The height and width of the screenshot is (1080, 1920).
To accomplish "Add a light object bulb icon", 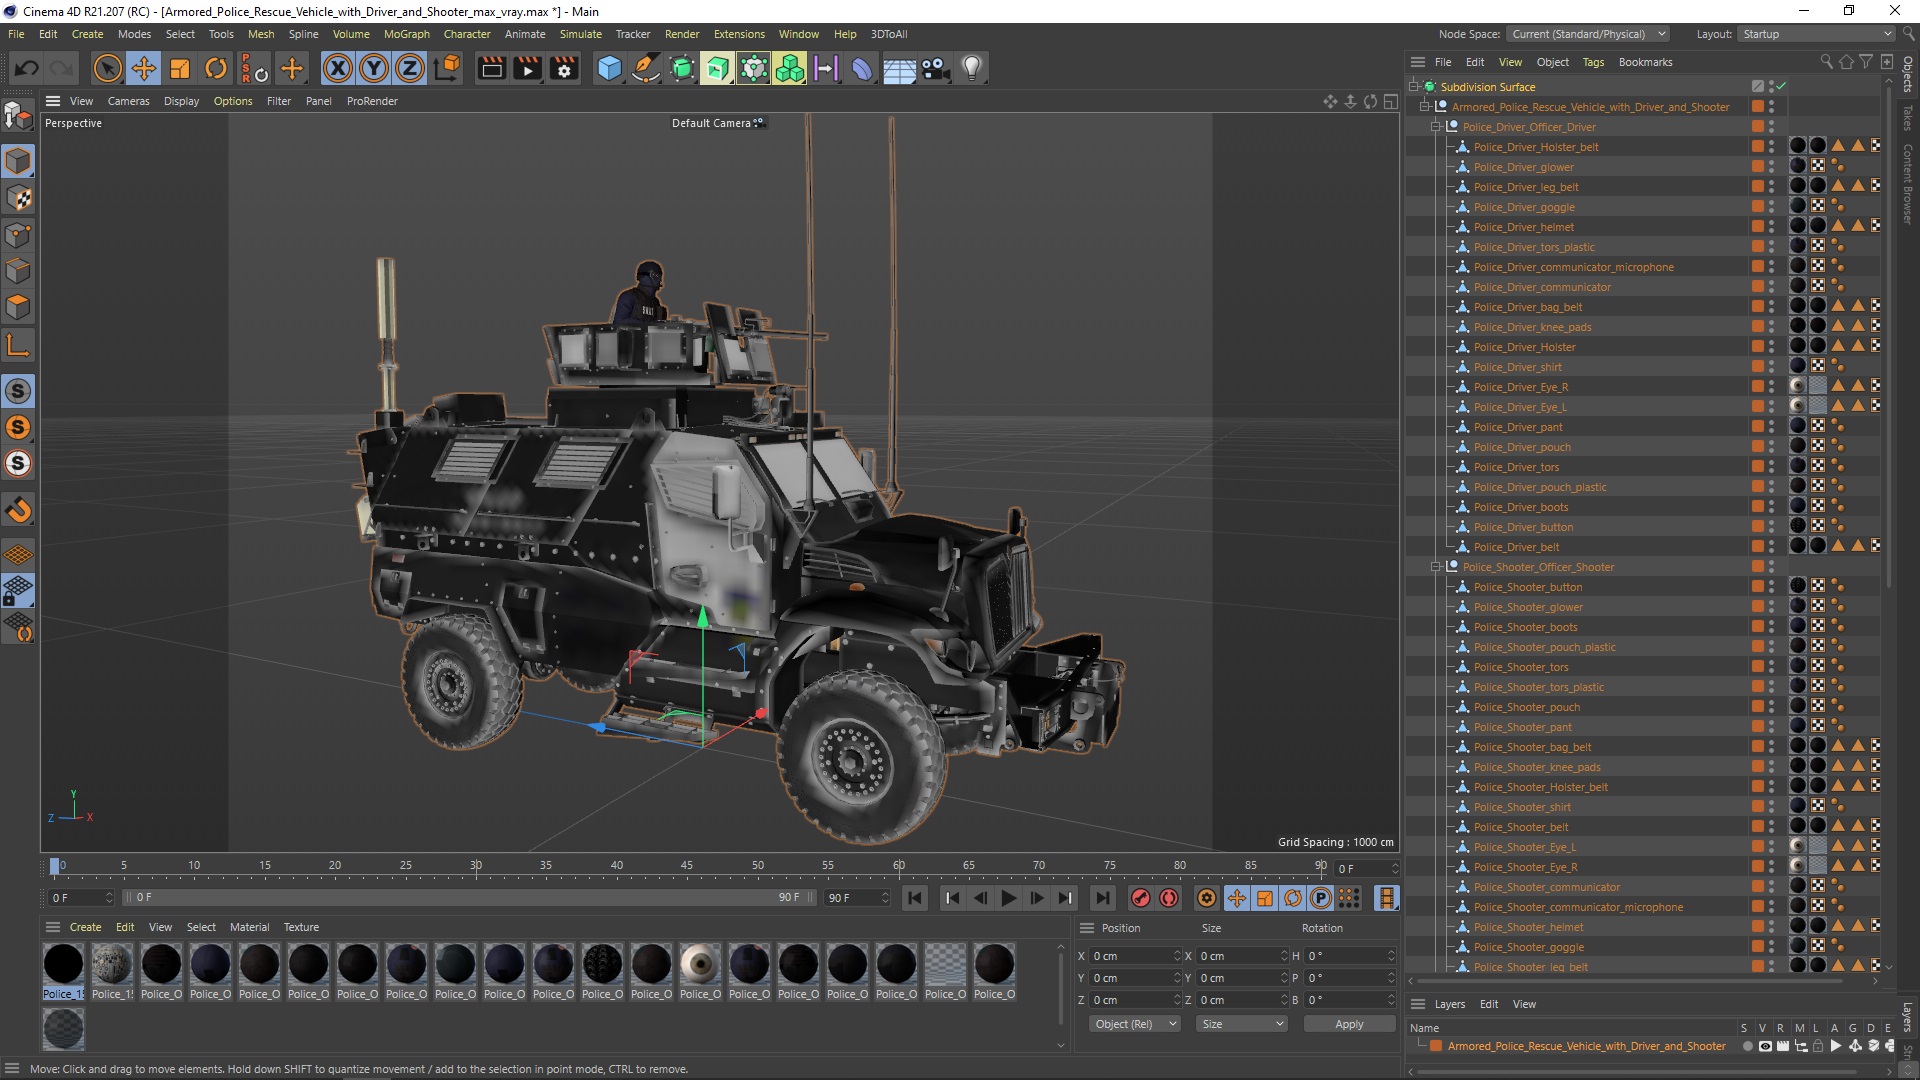I will pos(972,68).
